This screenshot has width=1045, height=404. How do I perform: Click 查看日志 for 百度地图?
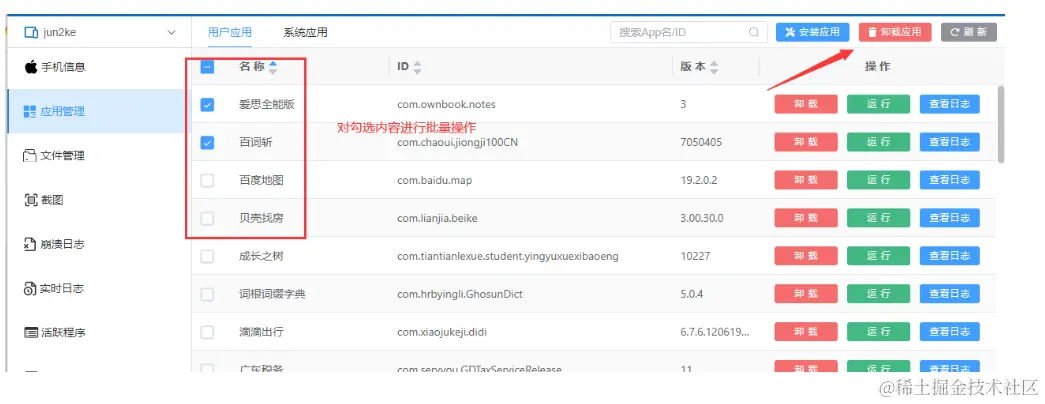(x=950, y=180)
